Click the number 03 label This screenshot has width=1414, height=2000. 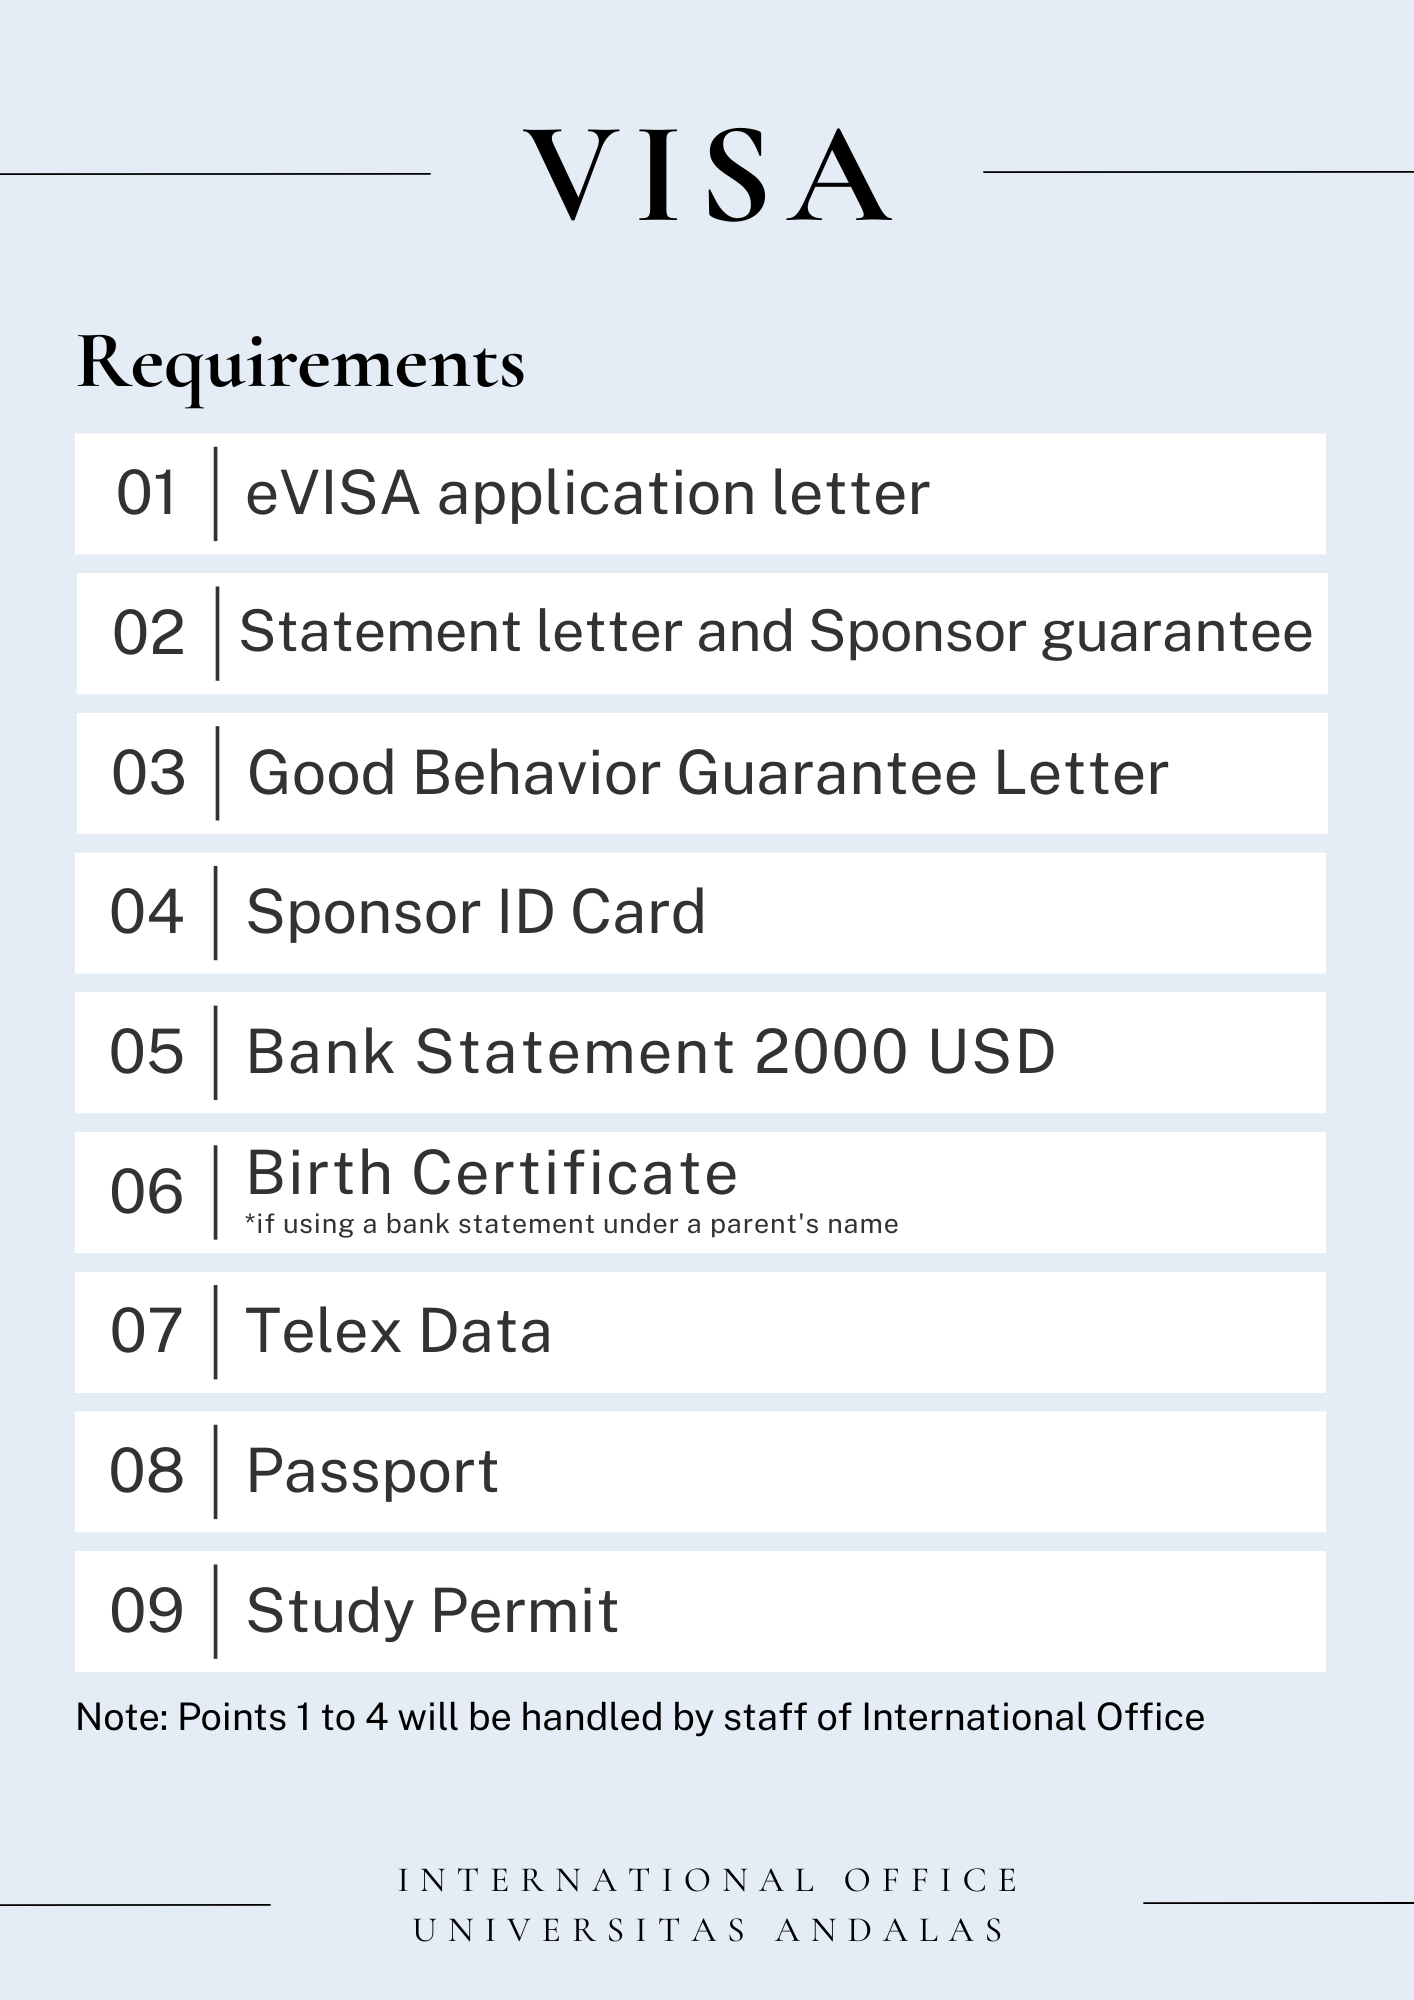coord(148,773)
